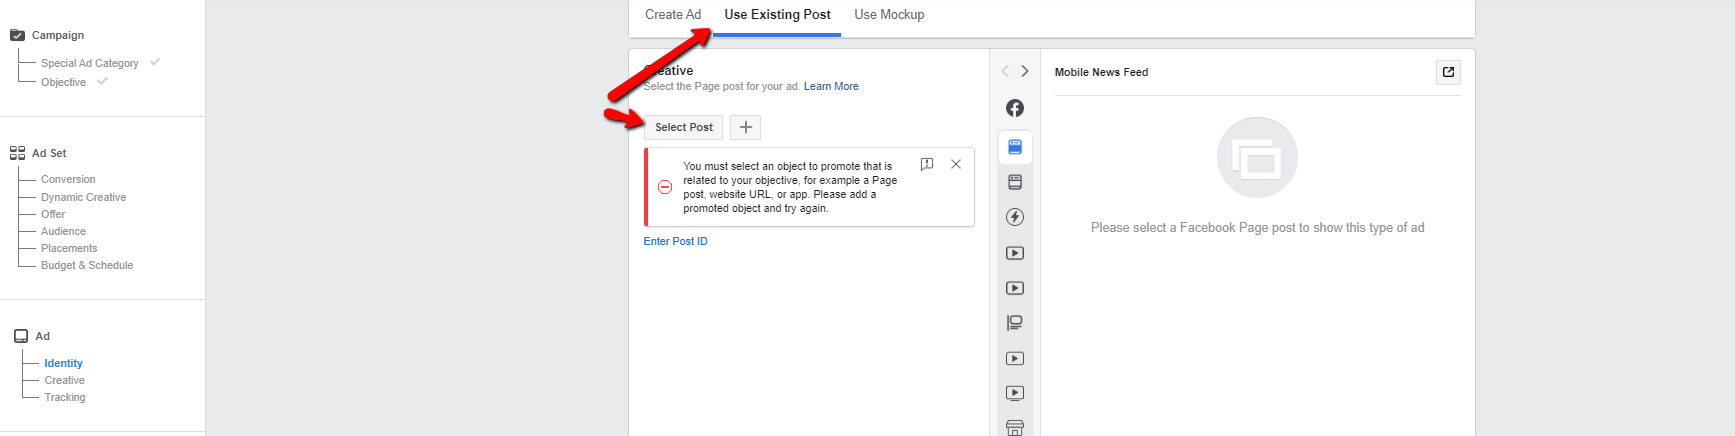Open Budget & Schedule under Ad Set
This screenshot has height=436, width=1735.
87,265
